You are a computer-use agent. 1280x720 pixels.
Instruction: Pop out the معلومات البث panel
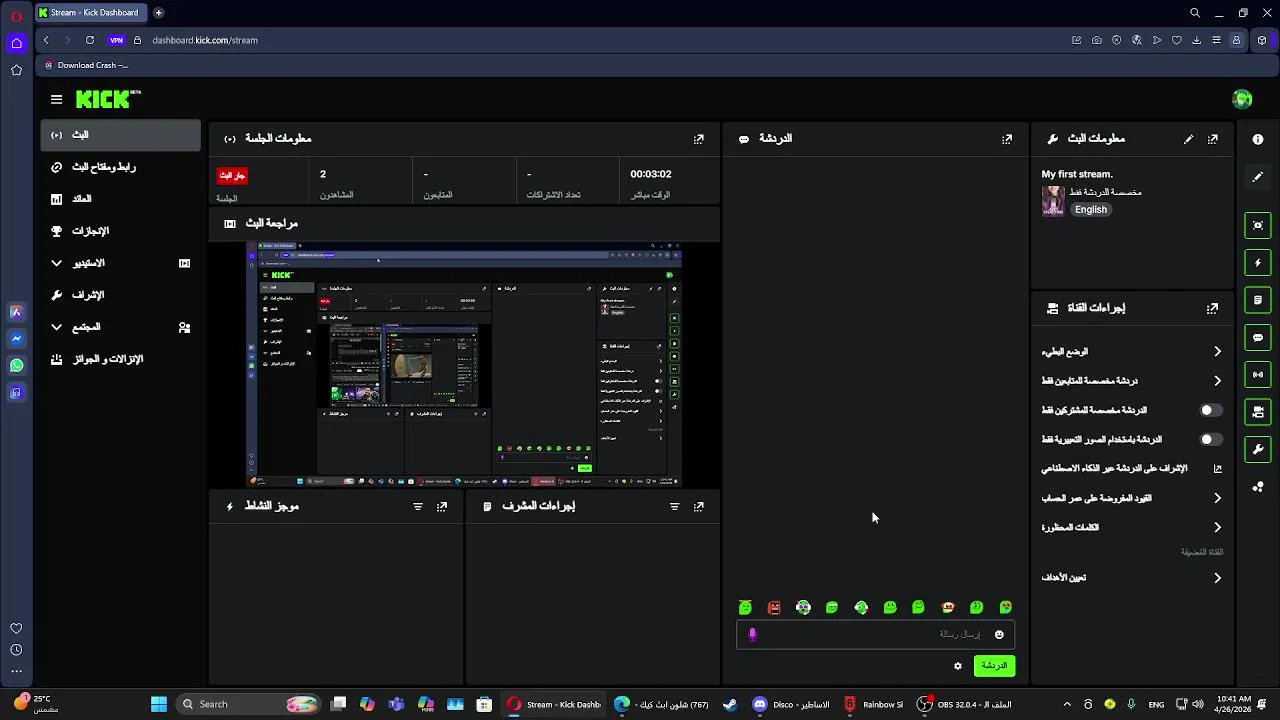[1213, 139]
